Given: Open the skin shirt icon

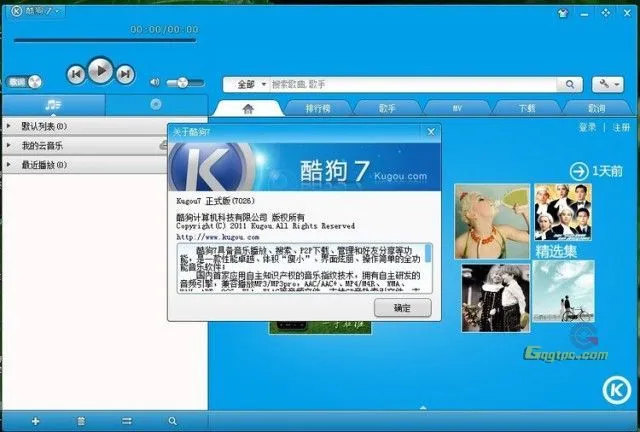Looking at the screenshot, I should (563, 13).
